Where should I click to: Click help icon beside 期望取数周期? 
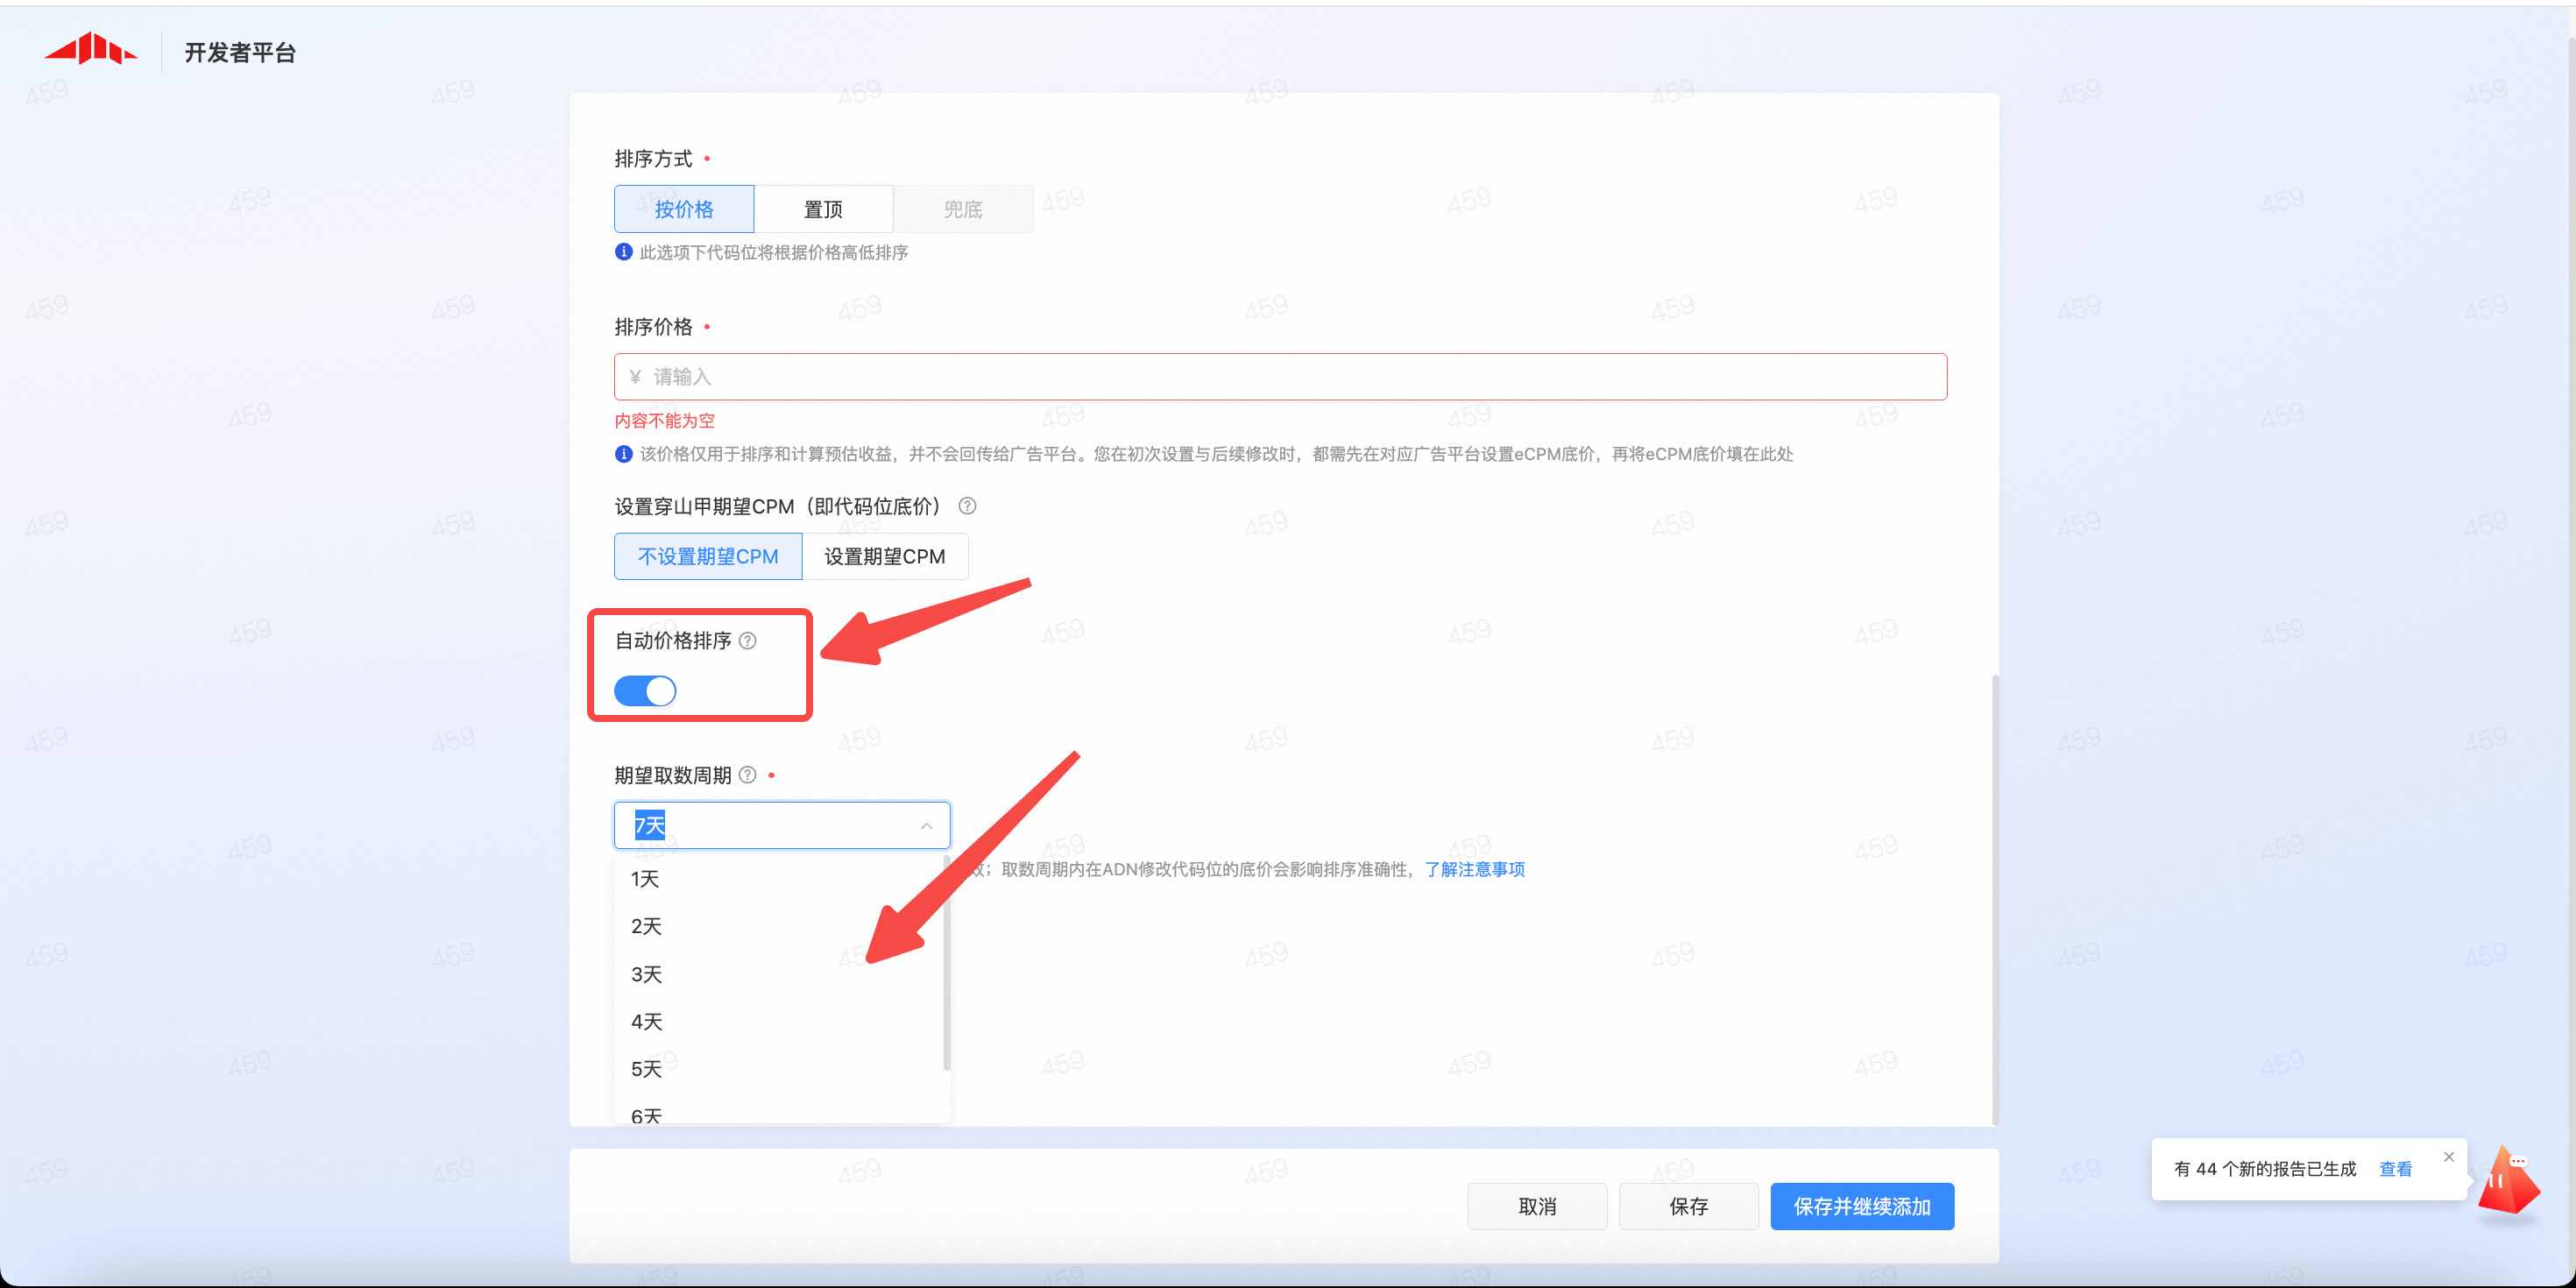point(747,775)
